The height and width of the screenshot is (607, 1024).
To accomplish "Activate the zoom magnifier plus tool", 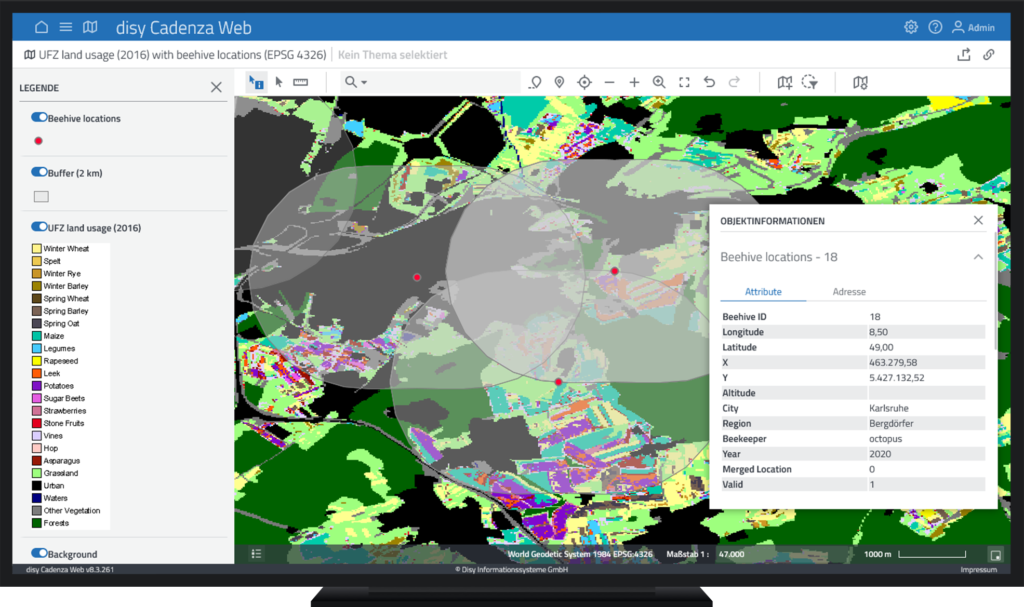I will click(659, 82).
